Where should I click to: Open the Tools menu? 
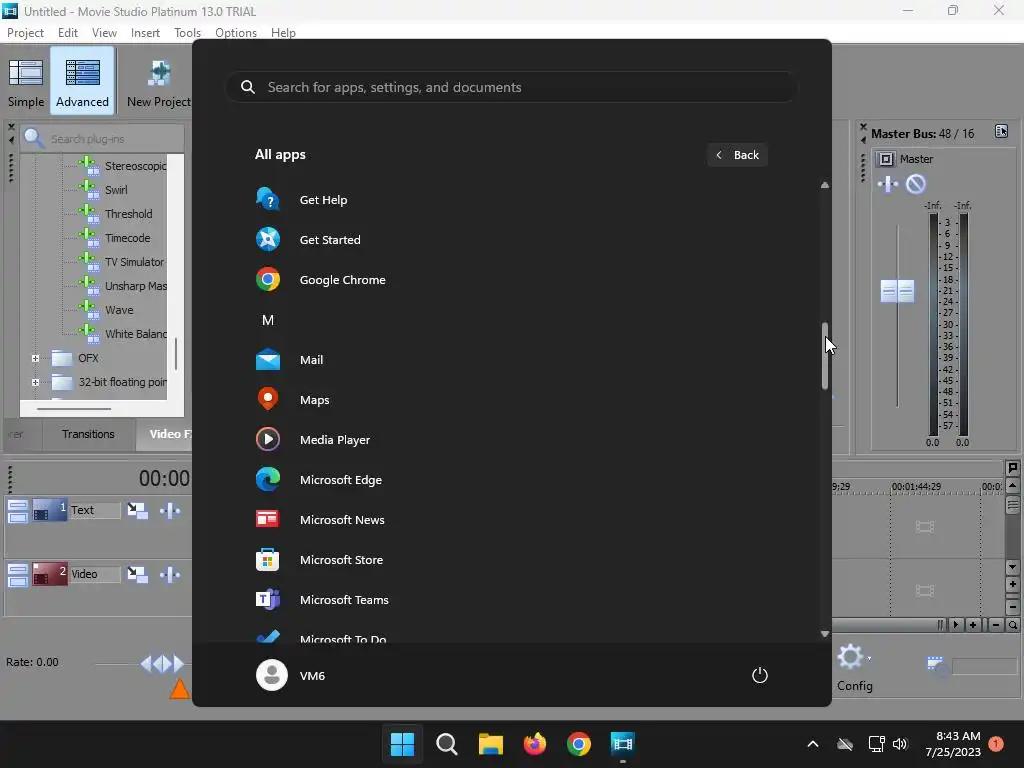[x=187, y=33]
